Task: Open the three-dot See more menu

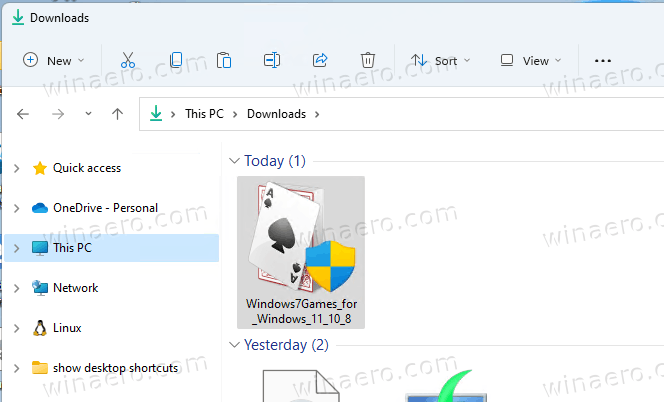Action: click(x=603, y=61)
